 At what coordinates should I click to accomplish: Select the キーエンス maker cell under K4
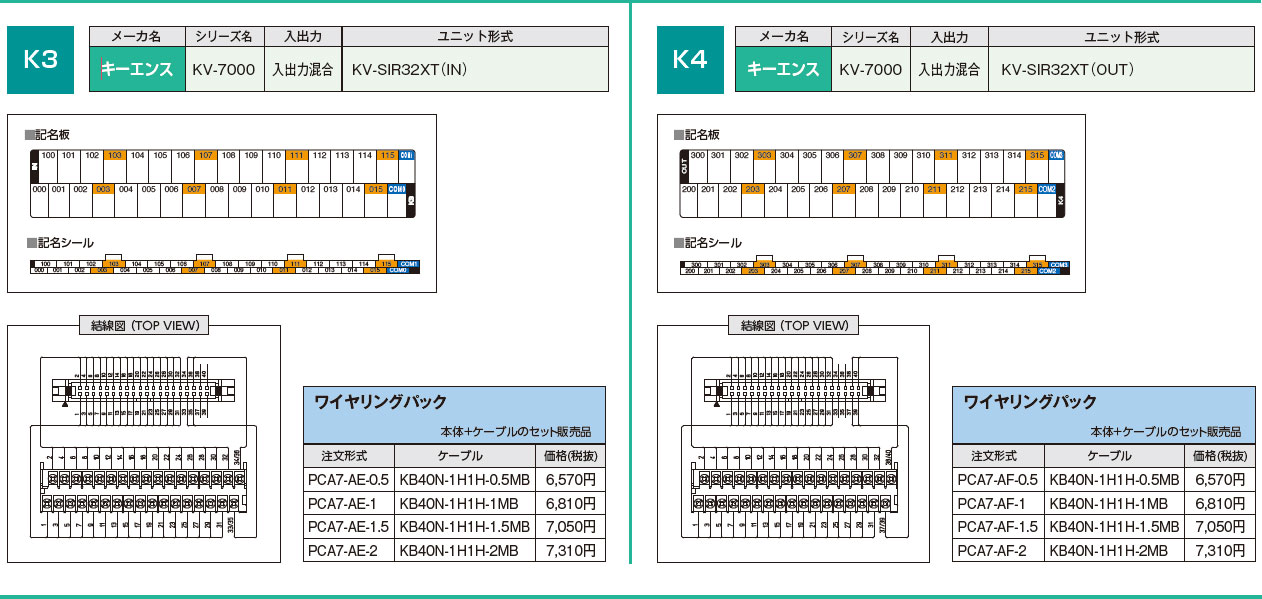pos(783,70)
